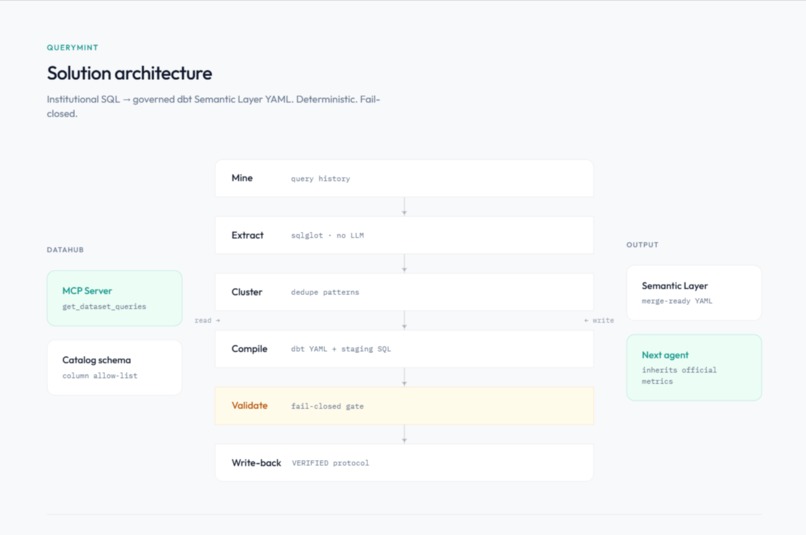The width and height of the screenshot is (806, 535).
Task: Click the Mine step card
Action: tap(404, 178)
